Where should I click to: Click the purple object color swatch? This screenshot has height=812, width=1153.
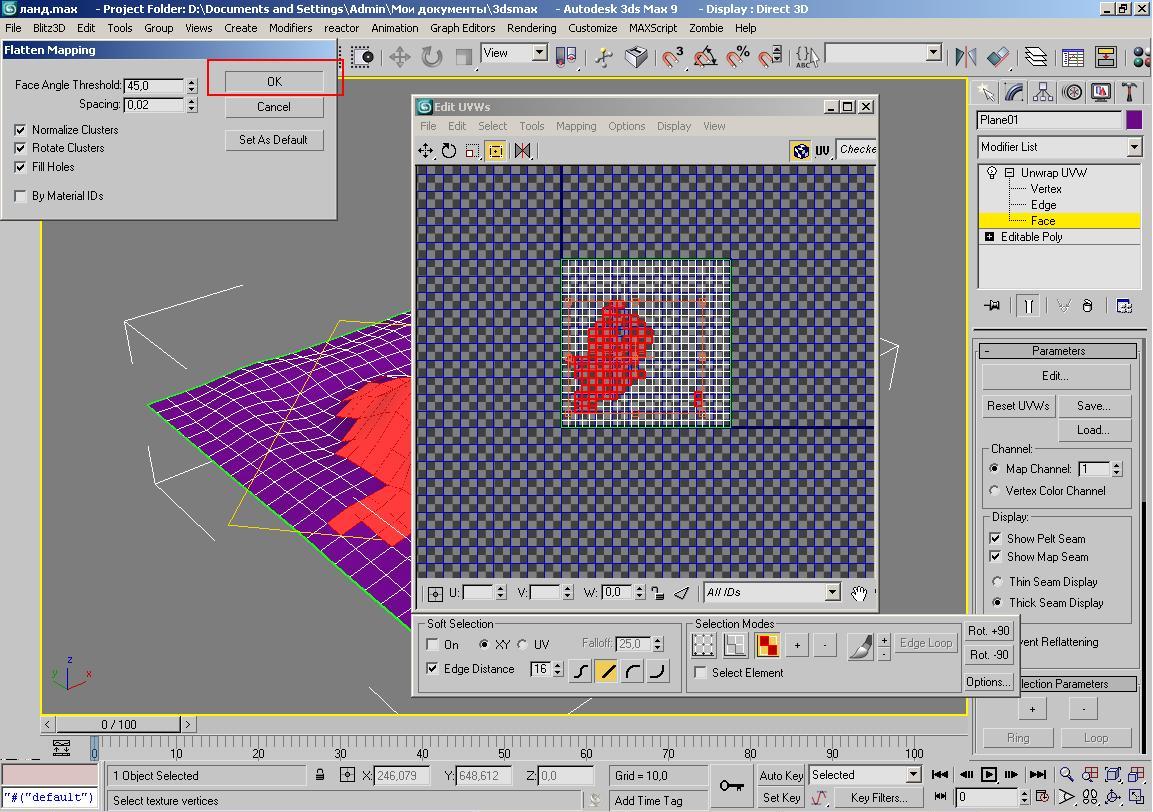pyautogui.click(x=1133, y=120)
